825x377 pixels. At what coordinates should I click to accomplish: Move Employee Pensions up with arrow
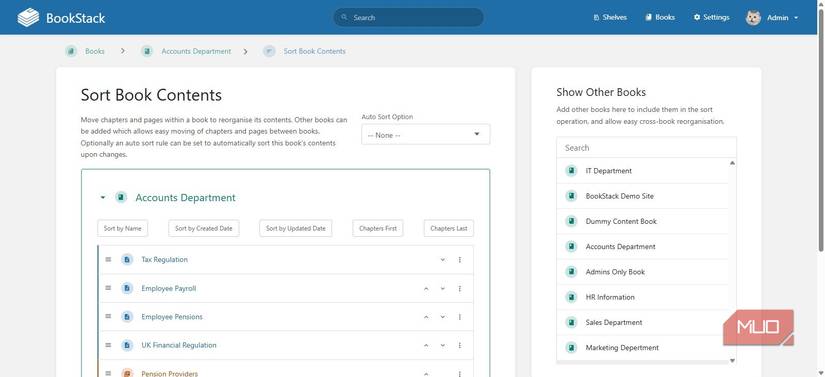point(426,317)
